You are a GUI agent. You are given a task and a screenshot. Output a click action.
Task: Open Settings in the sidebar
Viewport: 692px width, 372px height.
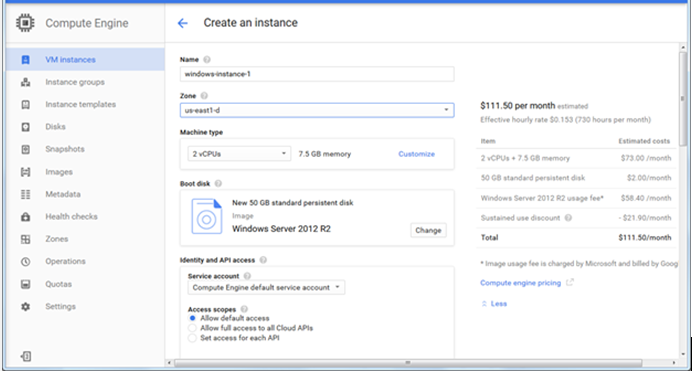tap(60, 306)
